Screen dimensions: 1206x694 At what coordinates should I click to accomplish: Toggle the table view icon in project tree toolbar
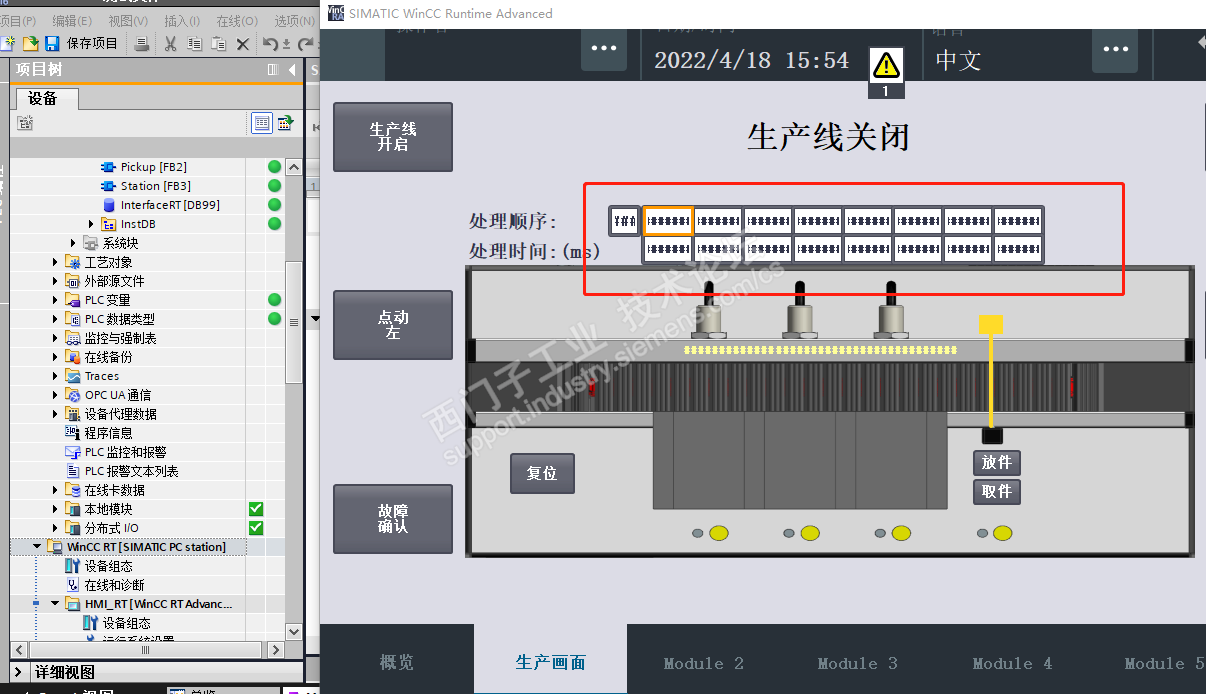pos(262,123)
